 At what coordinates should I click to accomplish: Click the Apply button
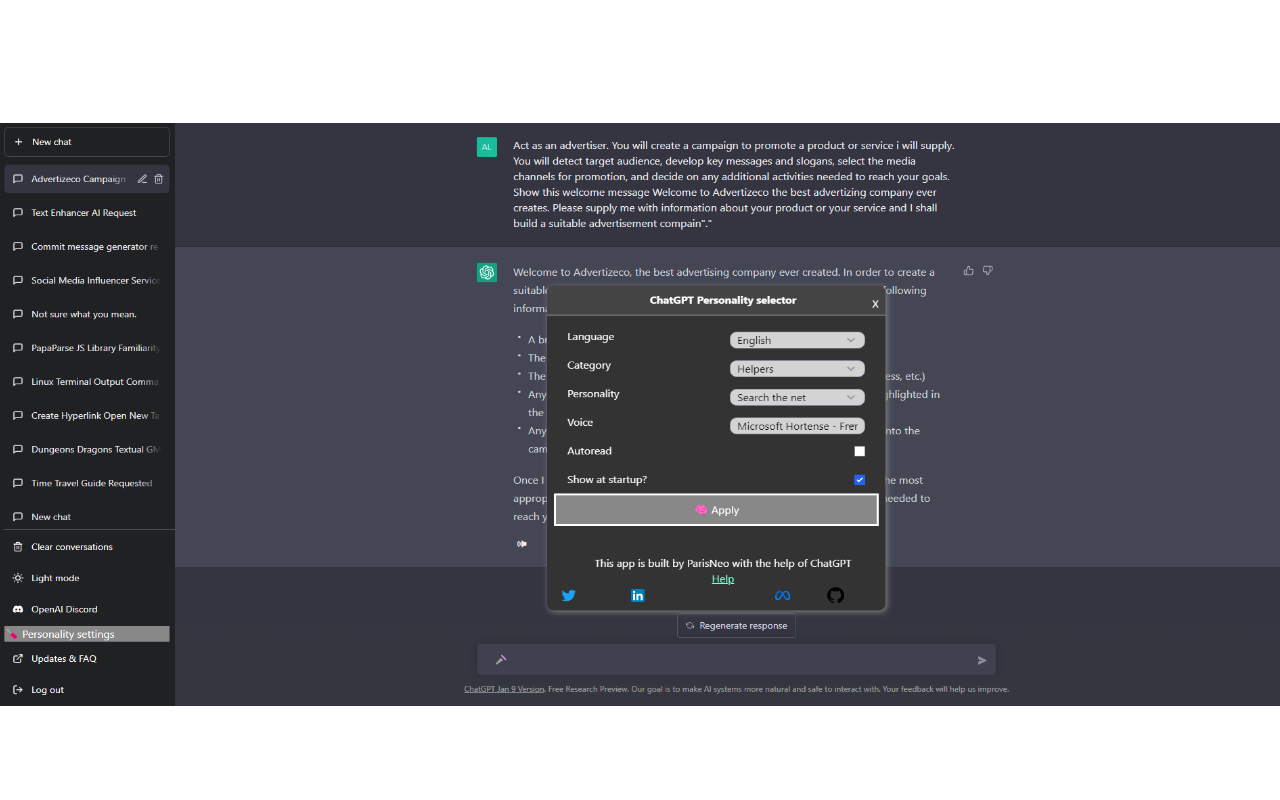point(716,510)
